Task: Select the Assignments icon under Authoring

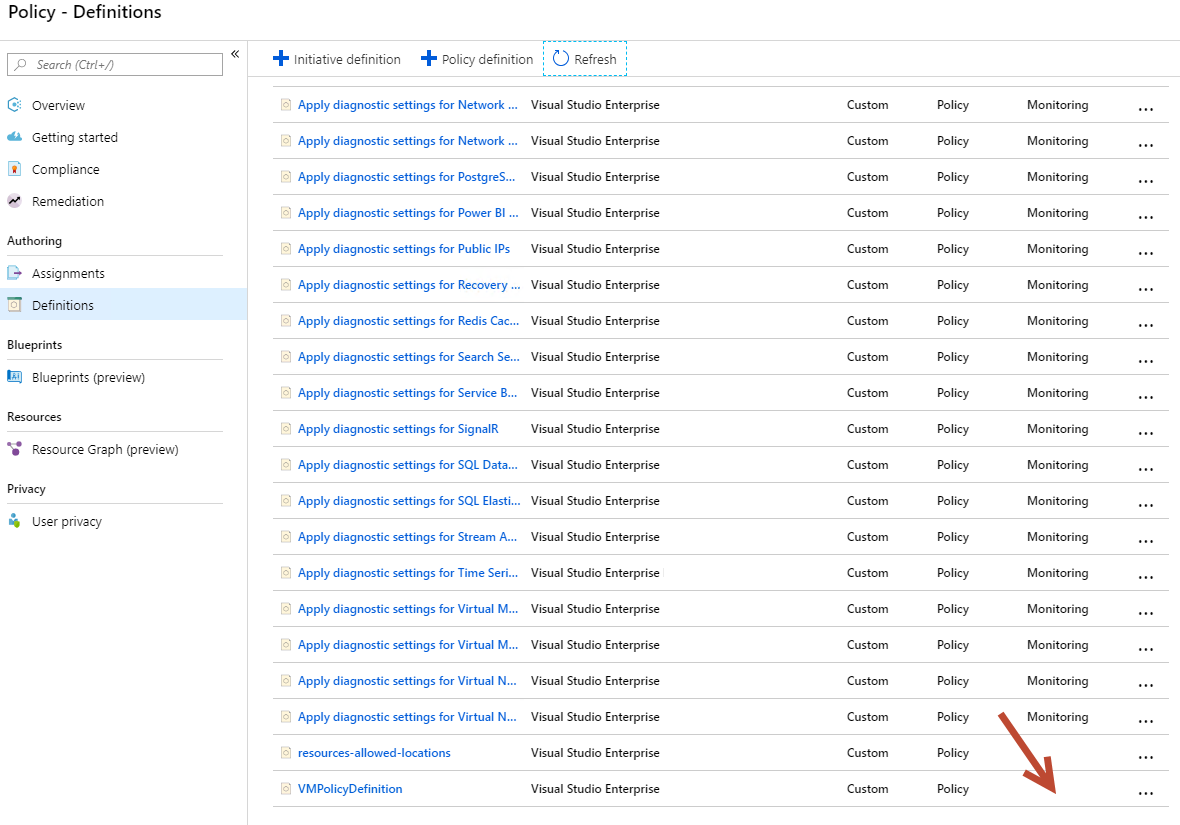Action: pos(14,272)
